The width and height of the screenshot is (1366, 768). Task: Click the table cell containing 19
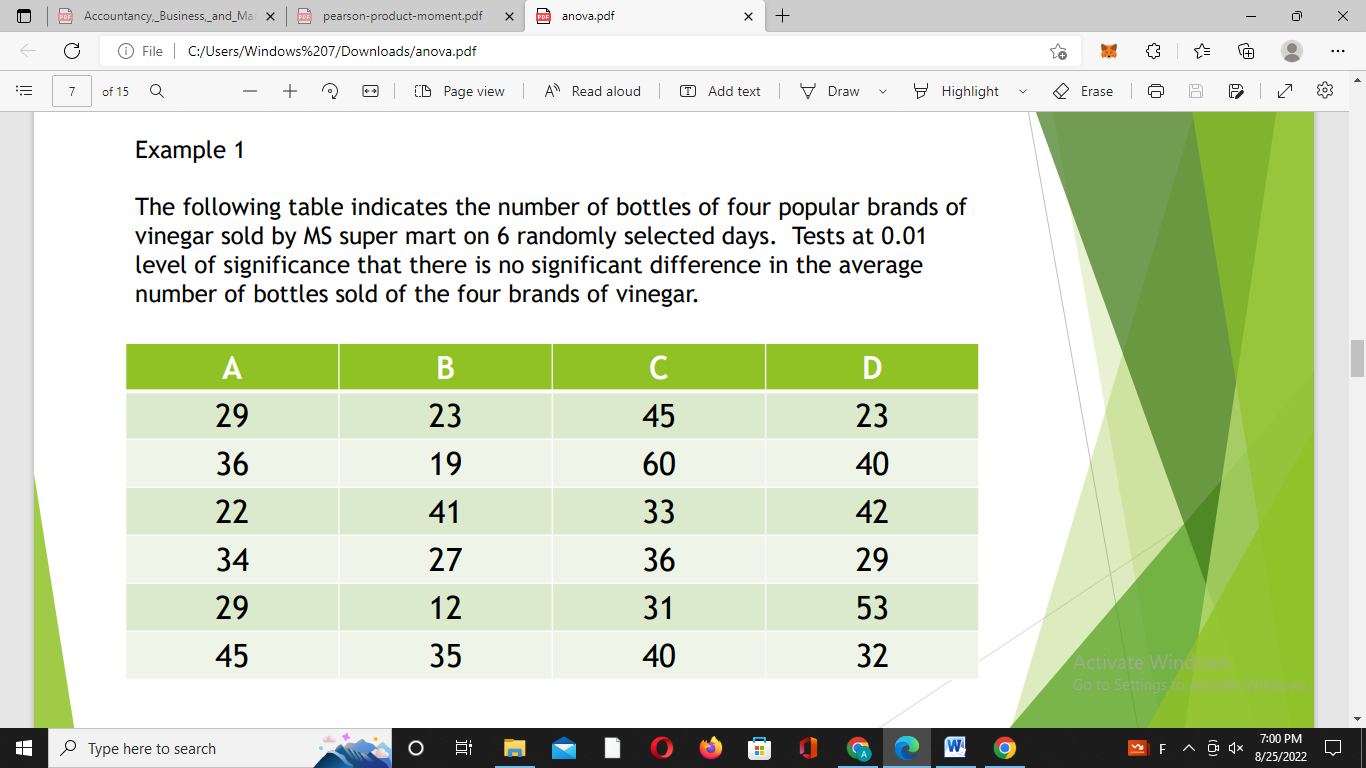445,464
